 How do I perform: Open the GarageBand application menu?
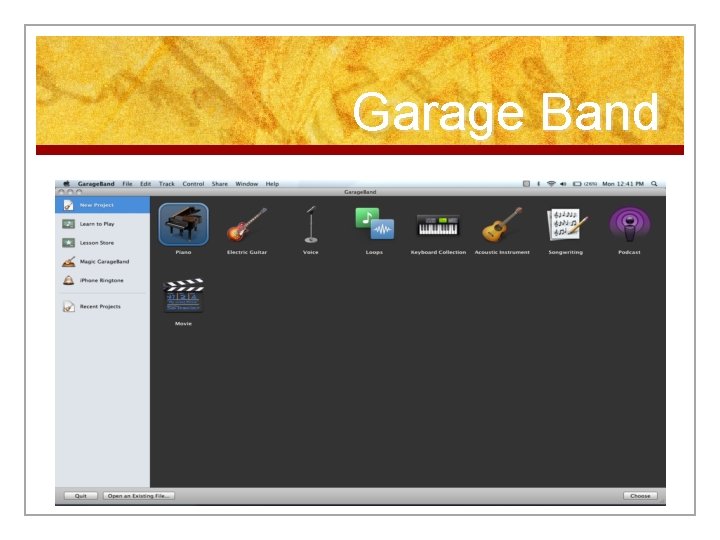click(x=96, y=184)
